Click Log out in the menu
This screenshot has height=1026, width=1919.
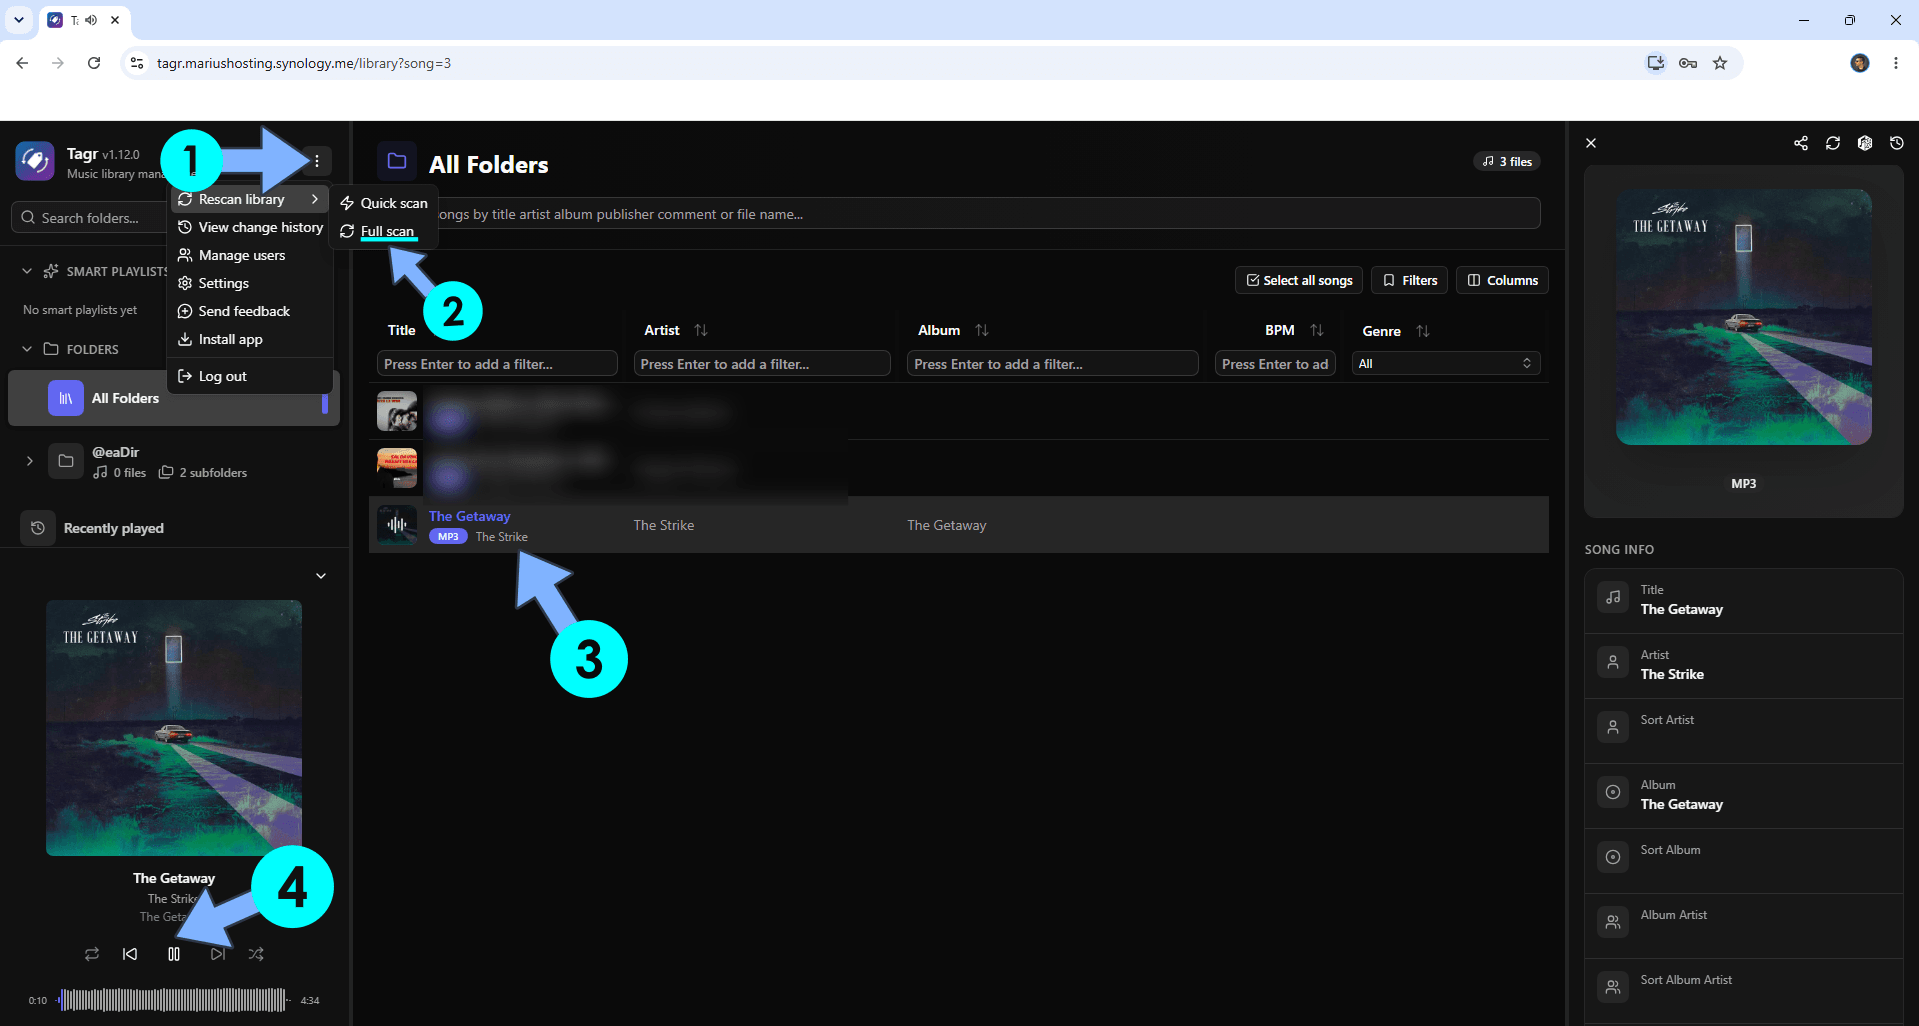click(251, 376)
